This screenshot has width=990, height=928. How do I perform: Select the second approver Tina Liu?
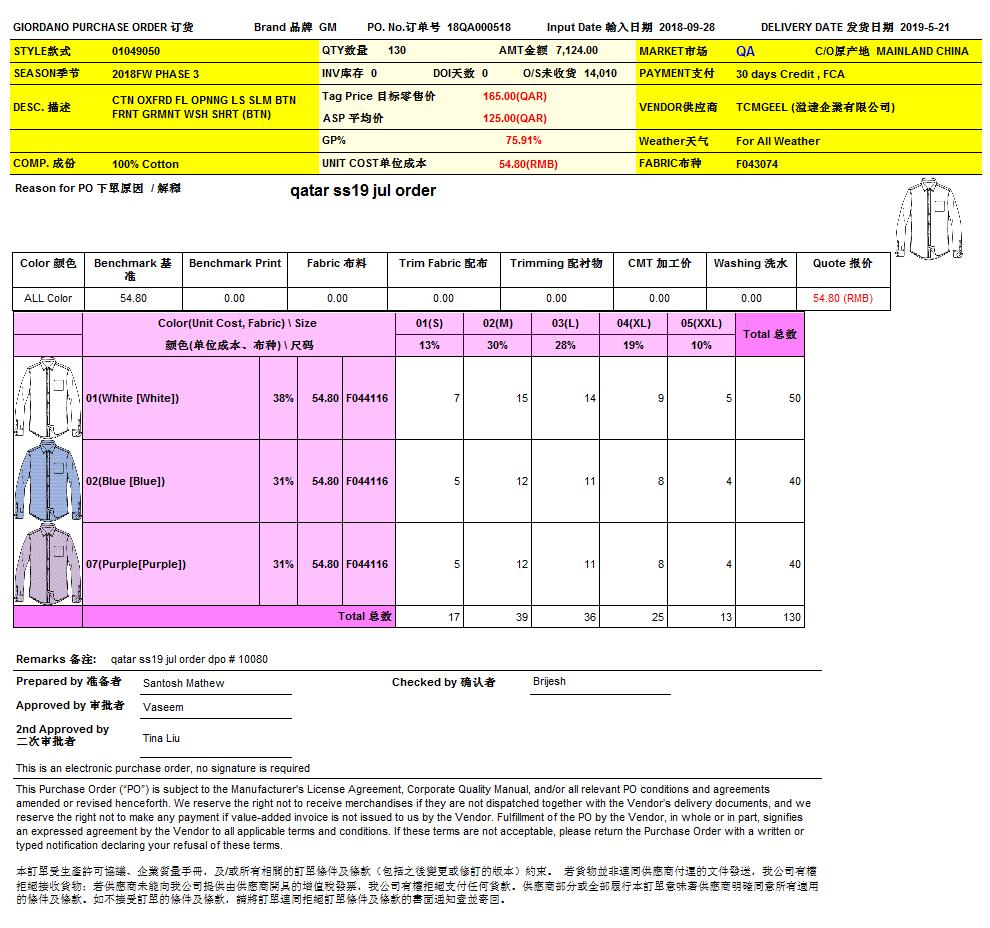(161, 738)
